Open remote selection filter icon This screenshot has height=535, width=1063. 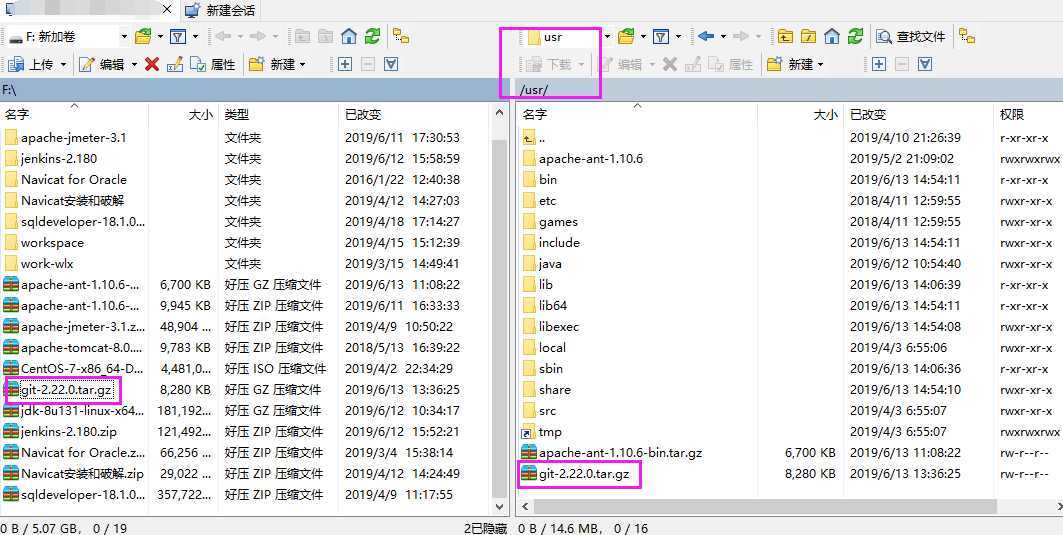tap(925, 64)
